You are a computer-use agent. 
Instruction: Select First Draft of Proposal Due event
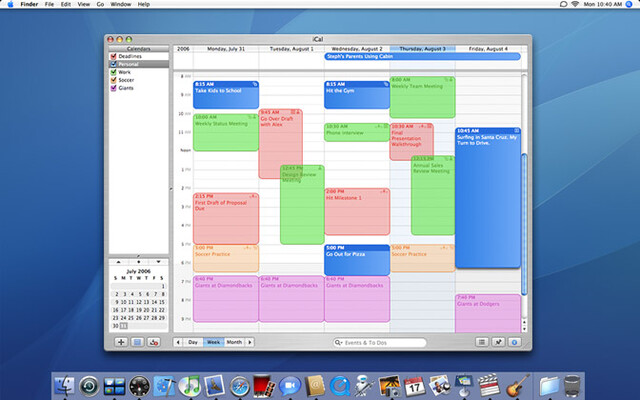(226, 219)
